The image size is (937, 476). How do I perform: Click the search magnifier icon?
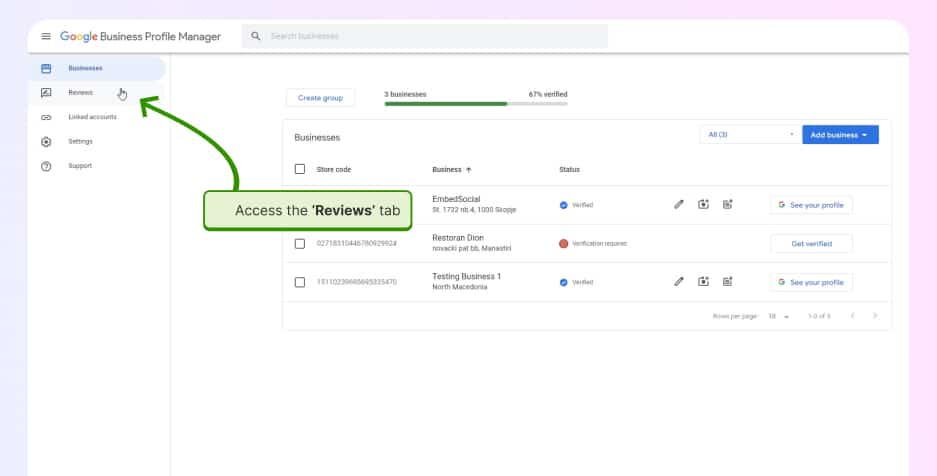tap(256, 36)
